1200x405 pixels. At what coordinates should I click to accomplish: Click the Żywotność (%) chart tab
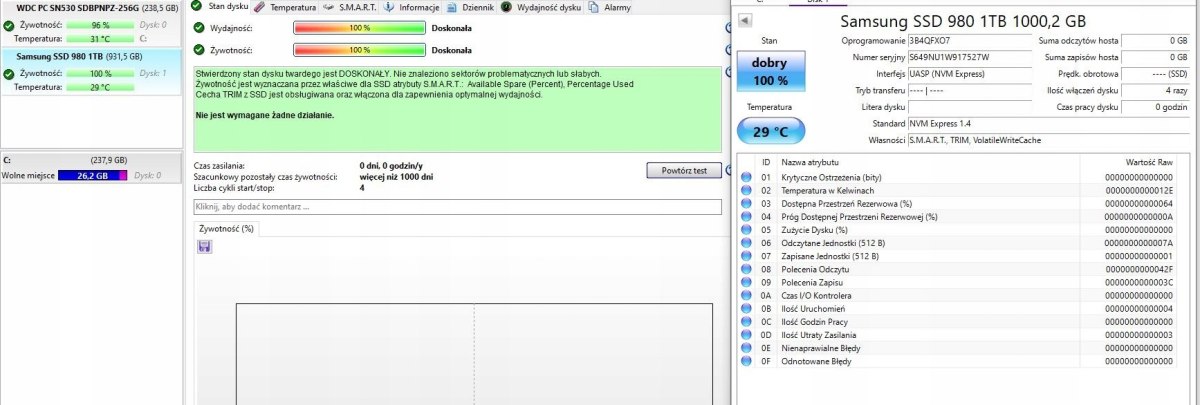pyautogui.click(x=227, y=228)
